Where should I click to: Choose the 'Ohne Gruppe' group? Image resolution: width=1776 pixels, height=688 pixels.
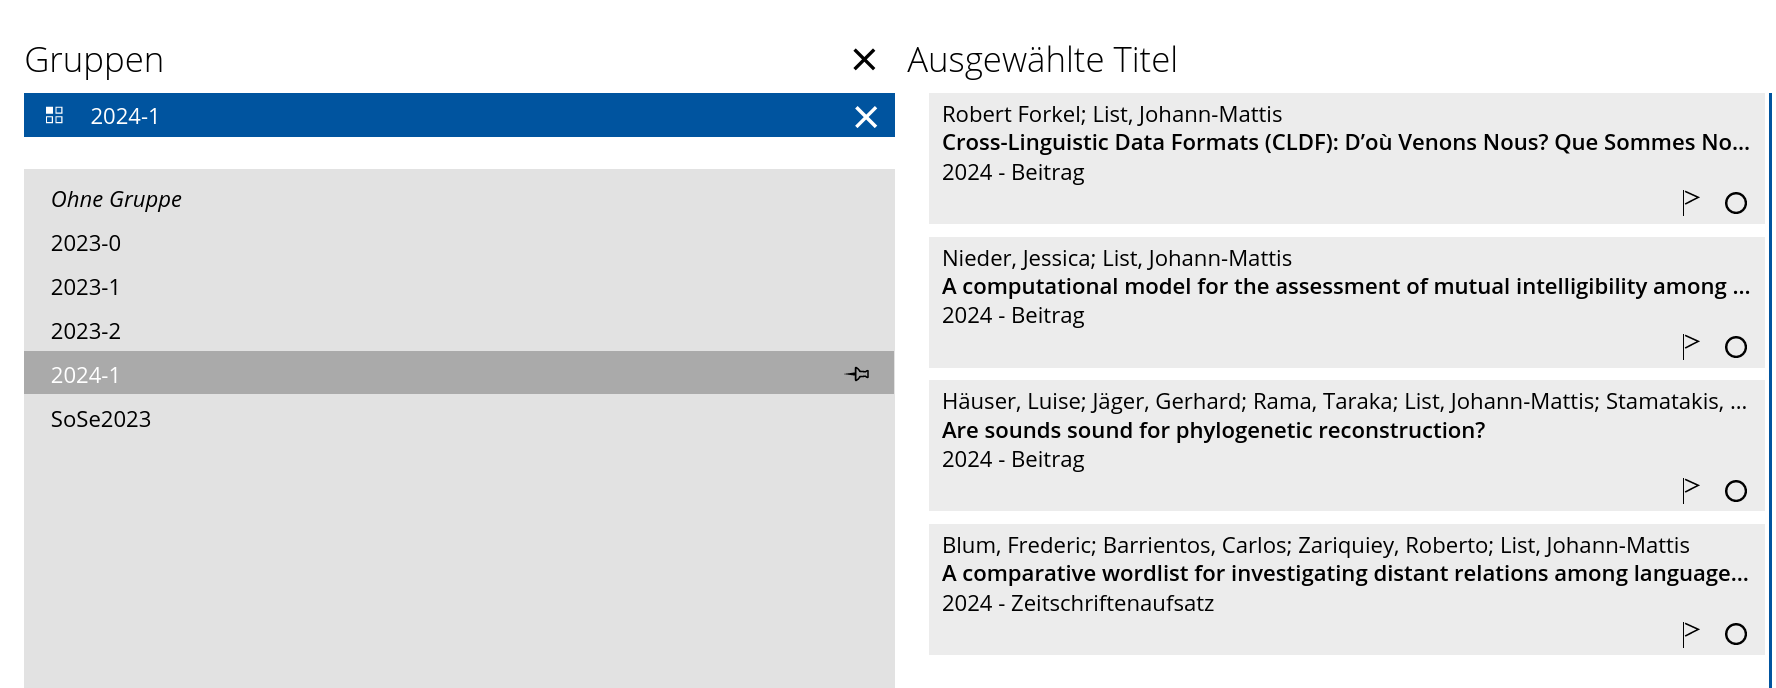point(116,199)
